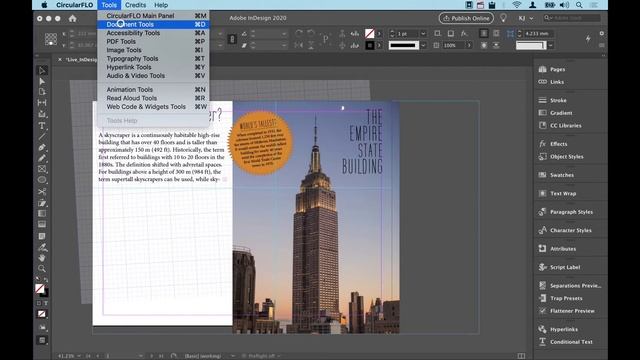Choose Document Tools menu item
The image size is (640, 360).
pyautogui.click(x=153, y=24)
